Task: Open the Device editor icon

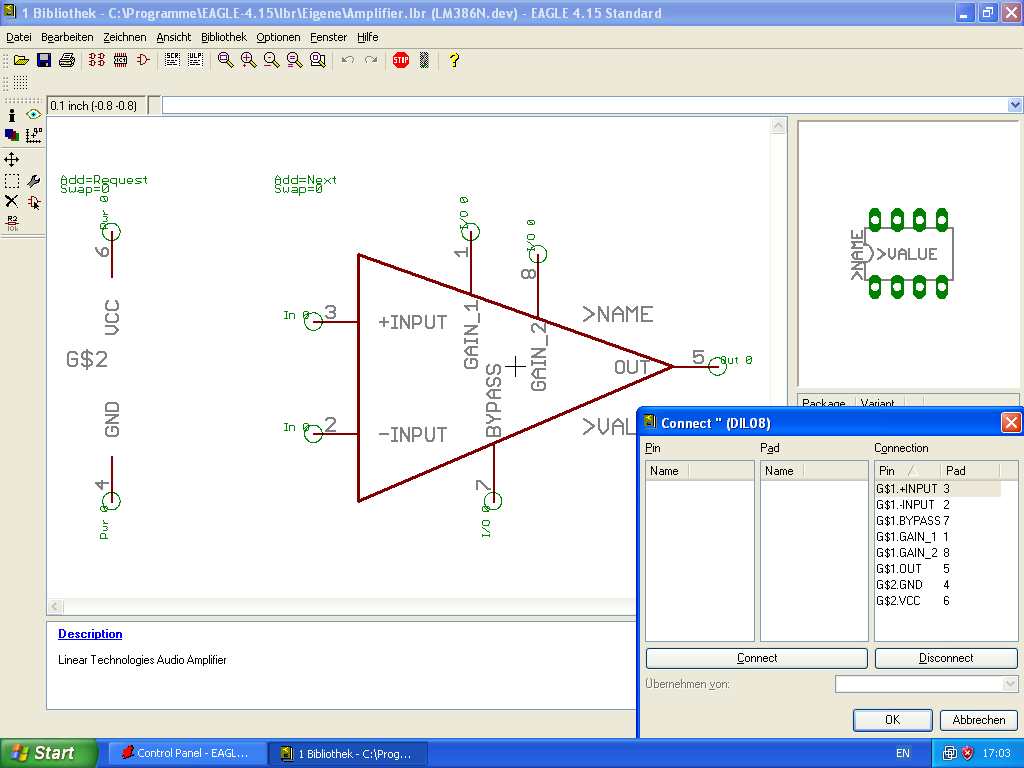Action: tap(97, 60)
